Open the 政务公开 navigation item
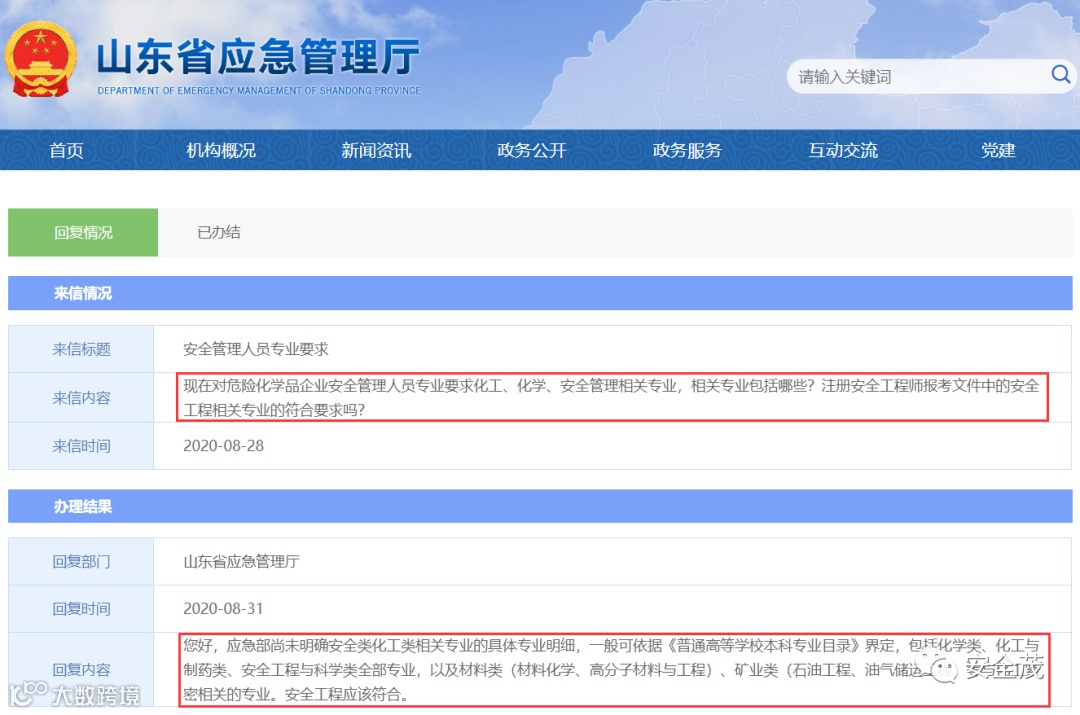This screenshot has height=715, width=1080. coord(532,150)
